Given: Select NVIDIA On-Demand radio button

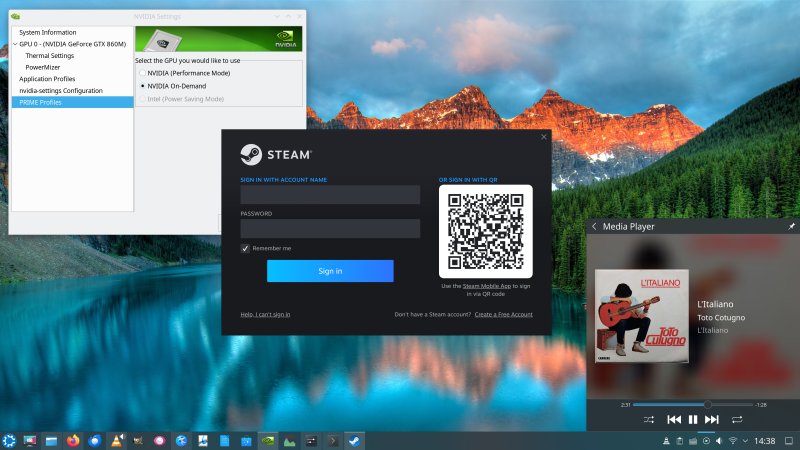Looking at the screenshot, I should (143, 86).
